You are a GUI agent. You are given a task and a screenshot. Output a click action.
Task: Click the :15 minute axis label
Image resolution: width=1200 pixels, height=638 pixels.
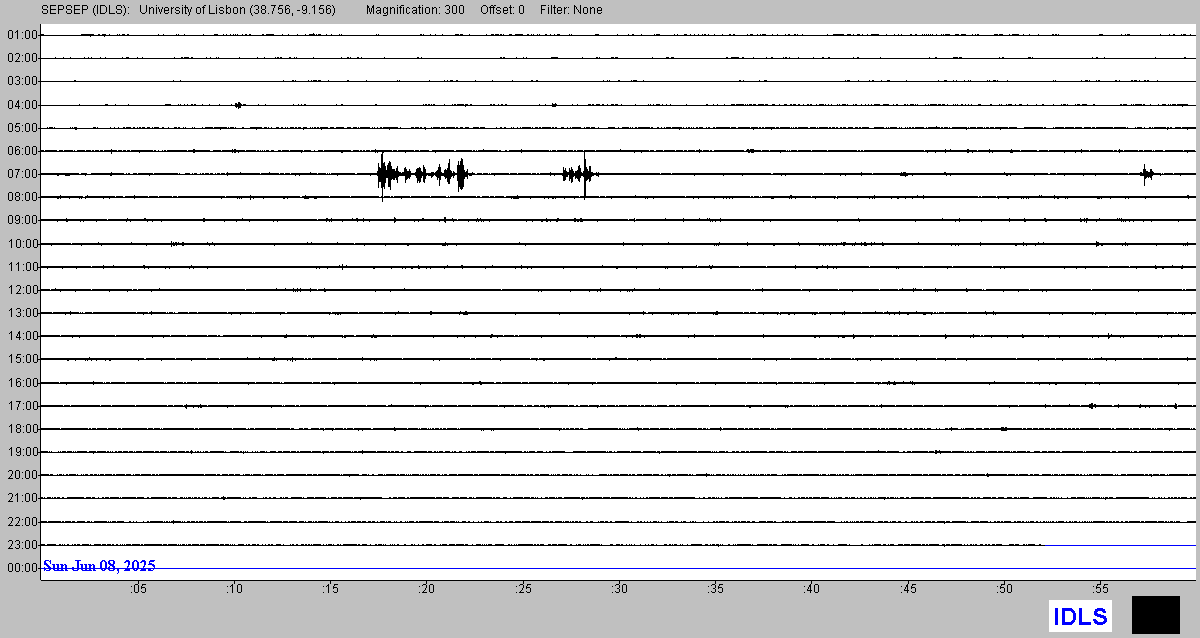(x=330, y=589)
